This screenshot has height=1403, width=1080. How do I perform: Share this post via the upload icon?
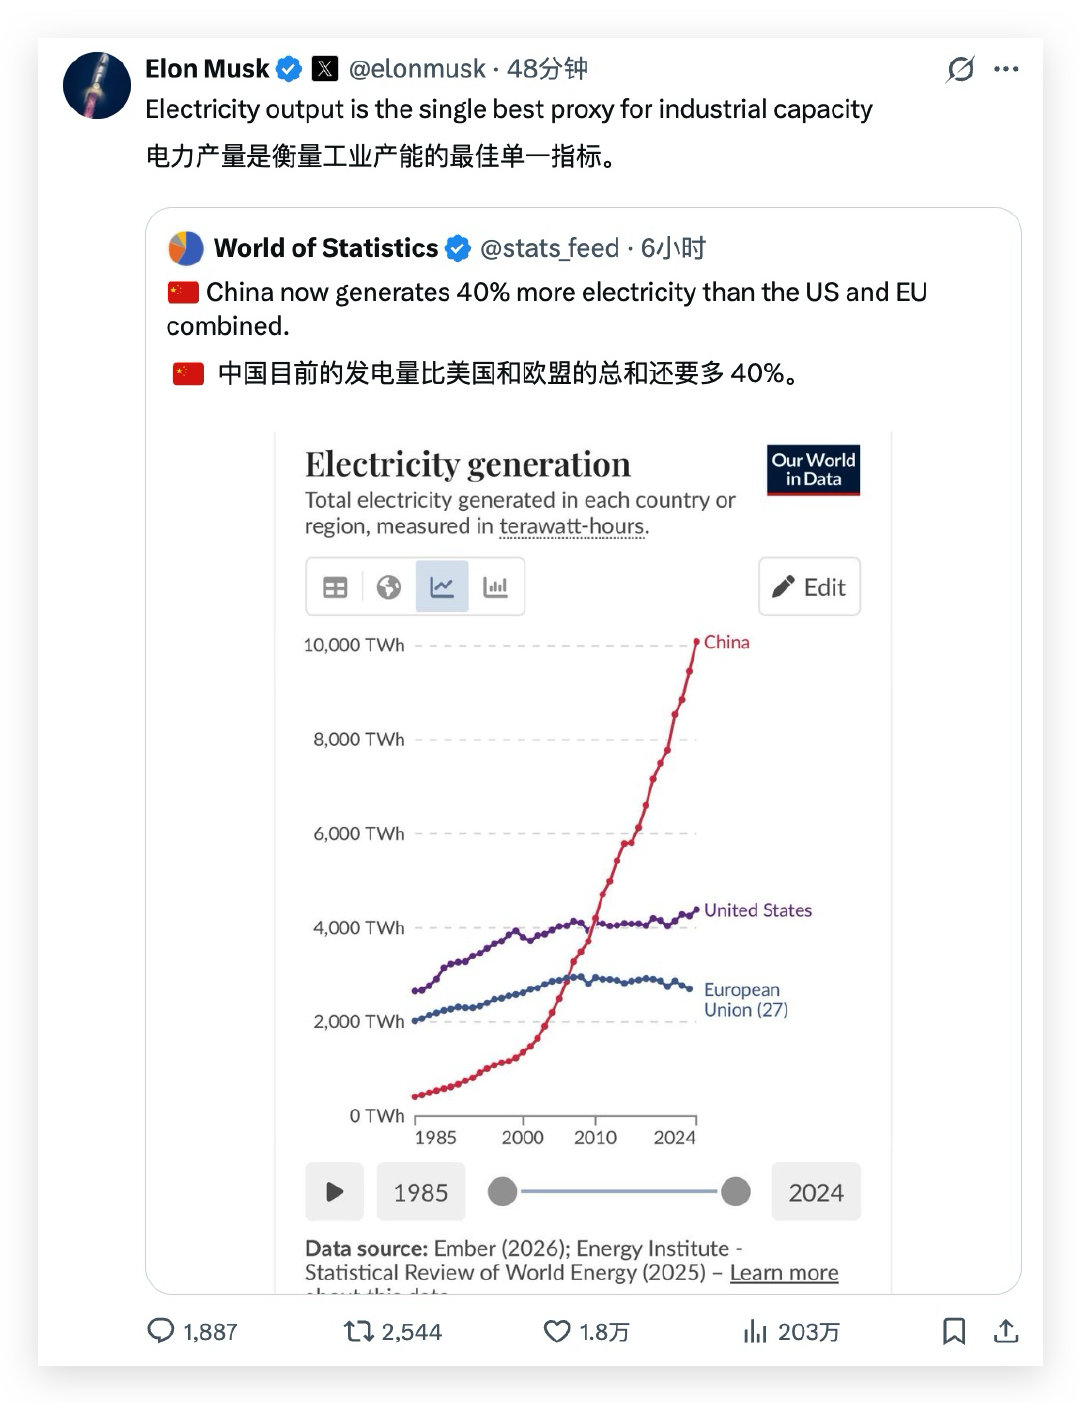pyautogui.click(x=1008, y=1331)
